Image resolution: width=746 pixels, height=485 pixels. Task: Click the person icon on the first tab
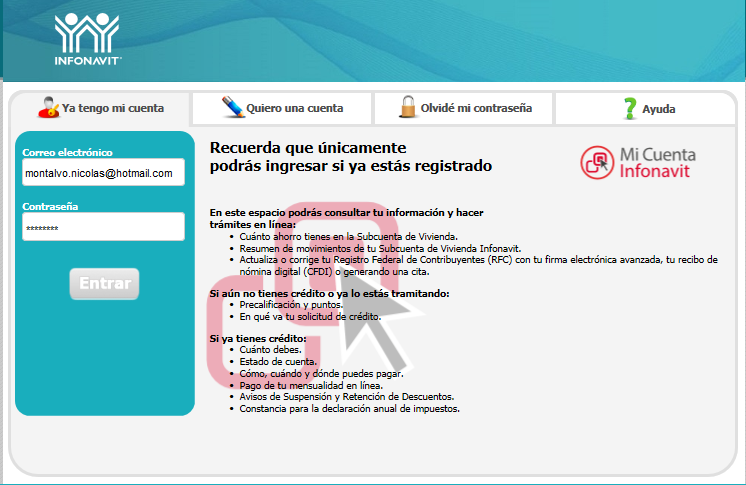pos(47,106)
